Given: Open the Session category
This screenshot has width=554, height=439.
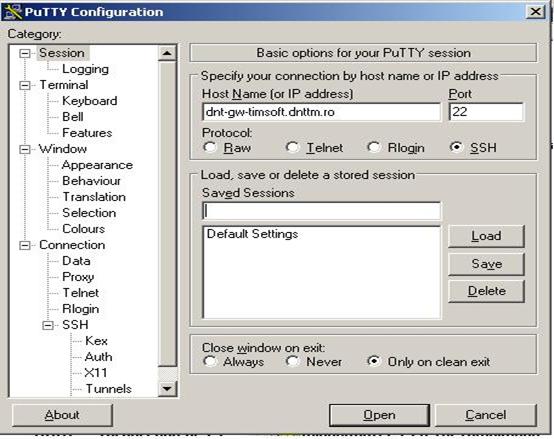Looking at the screenshot, I should pyautogui.click(x=62, y=53).
